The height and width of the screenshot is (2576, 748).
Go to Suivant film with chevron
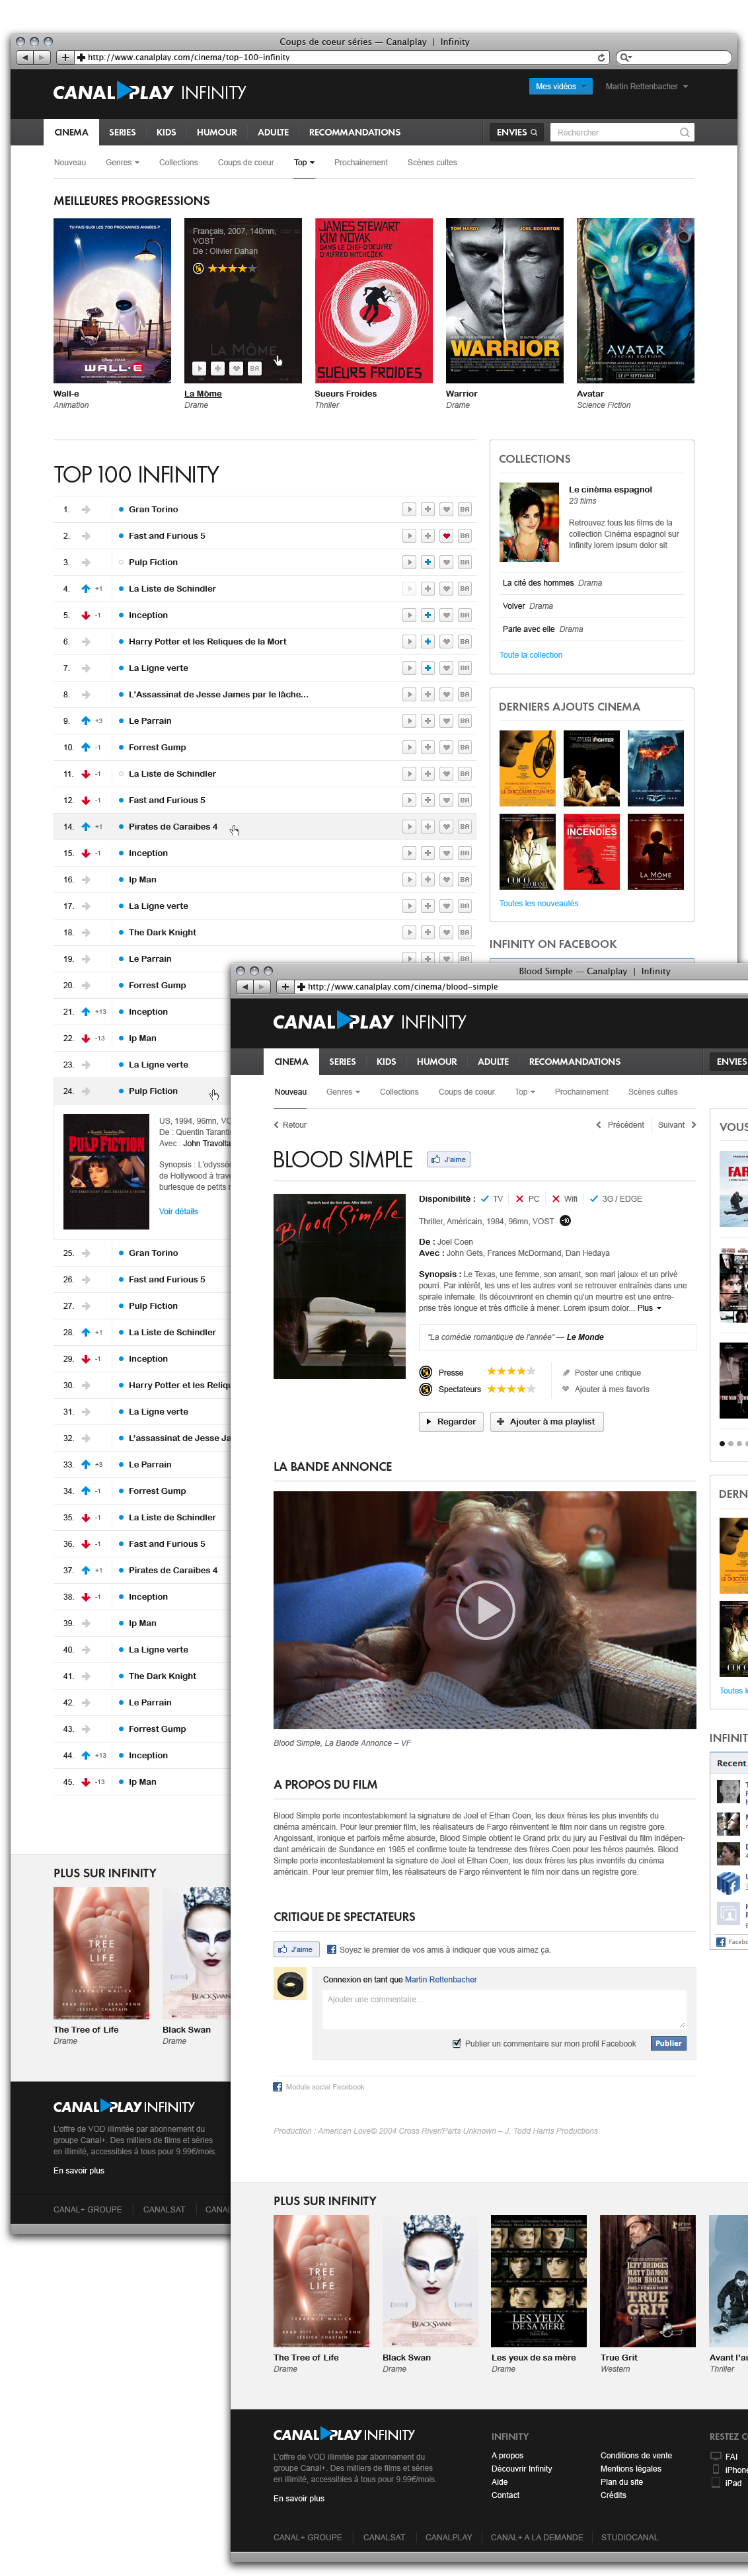pos(677,1125)
